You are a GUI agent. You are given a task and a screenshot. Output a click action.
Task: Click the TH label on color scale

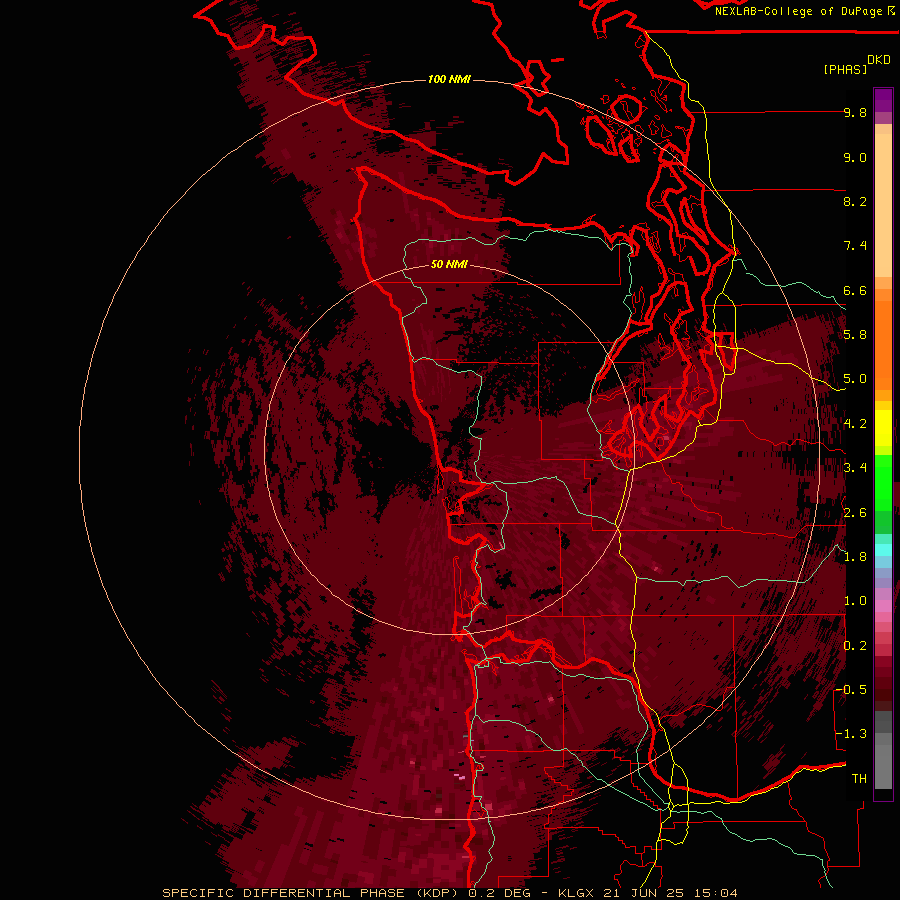pyautogui.click(x=859, y=779)
